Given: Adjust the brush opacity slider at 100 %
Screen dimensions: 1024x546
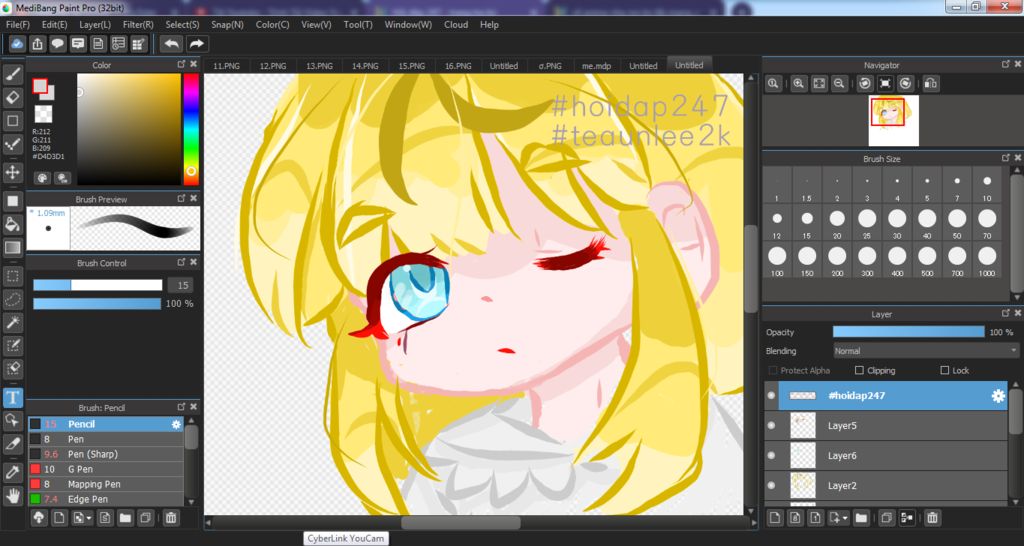Looking at the screenshot, I should [x=97, y=304].
